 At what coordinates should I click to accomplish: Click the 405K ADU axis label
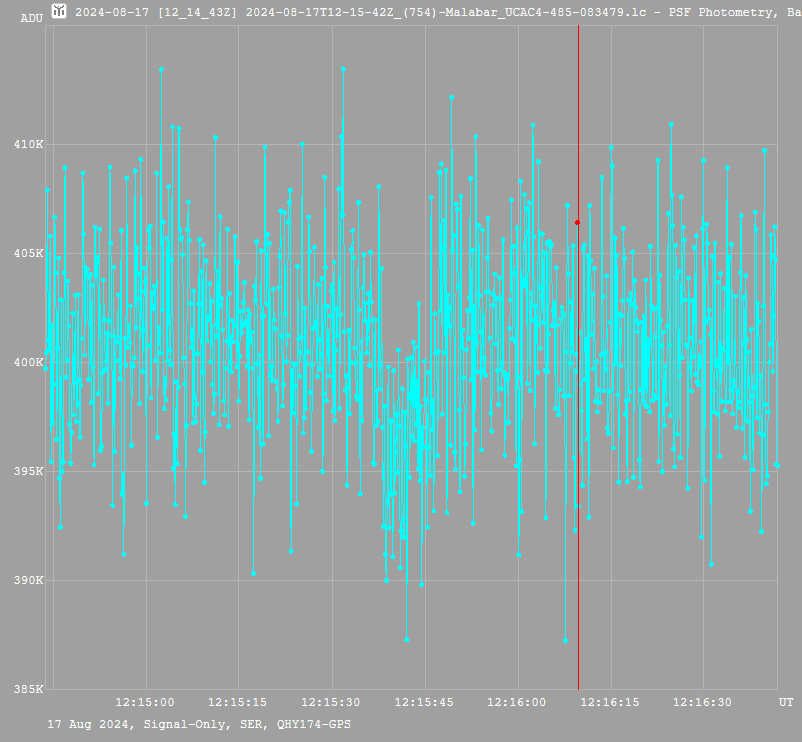point(29,254)
